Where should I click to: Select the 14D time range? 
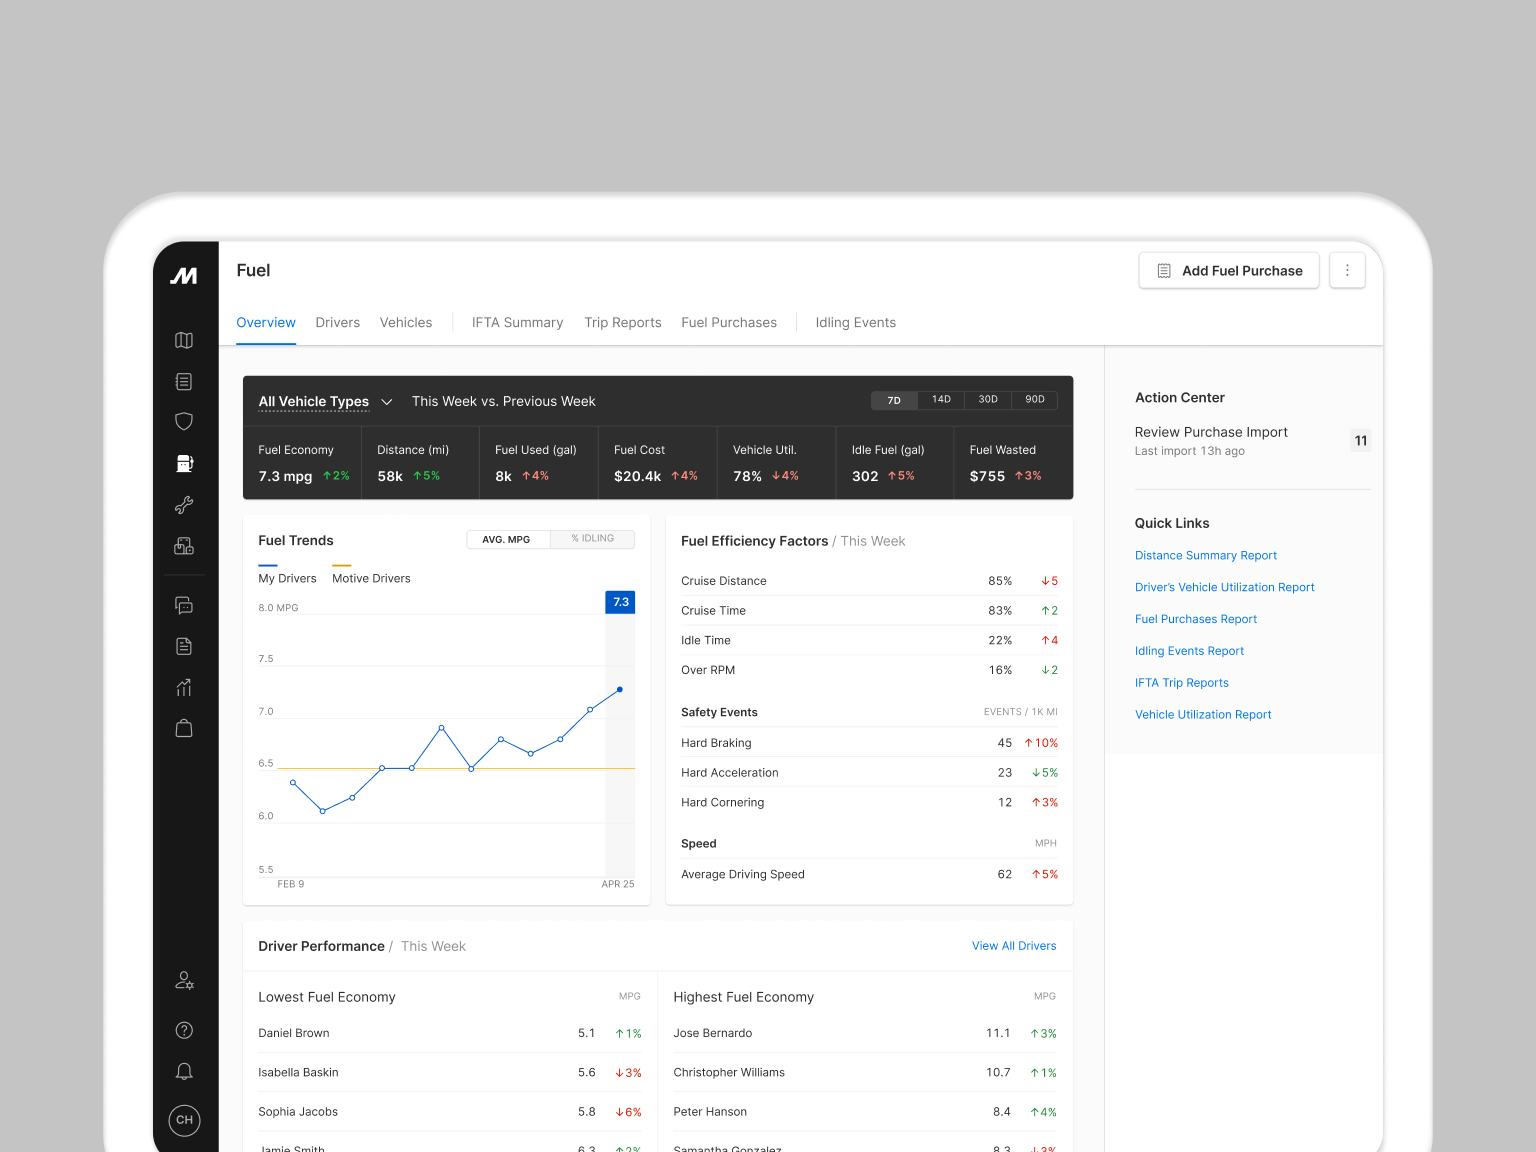pos(941,400)
